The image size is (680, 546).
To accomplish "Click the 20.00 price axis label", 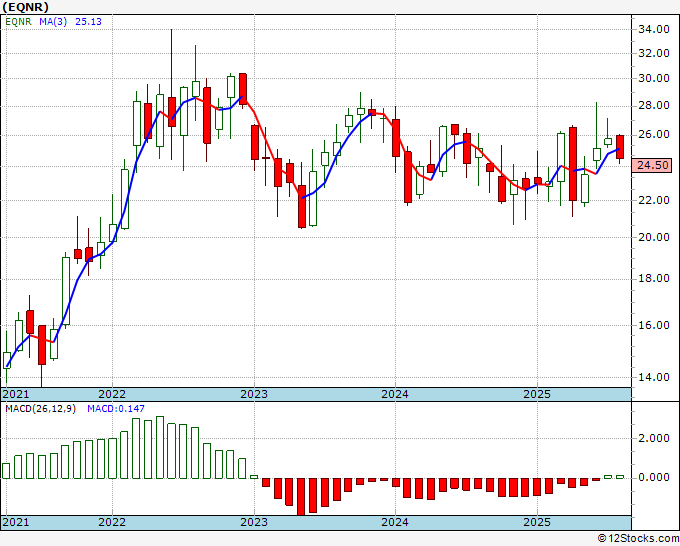I will (654, 237).
